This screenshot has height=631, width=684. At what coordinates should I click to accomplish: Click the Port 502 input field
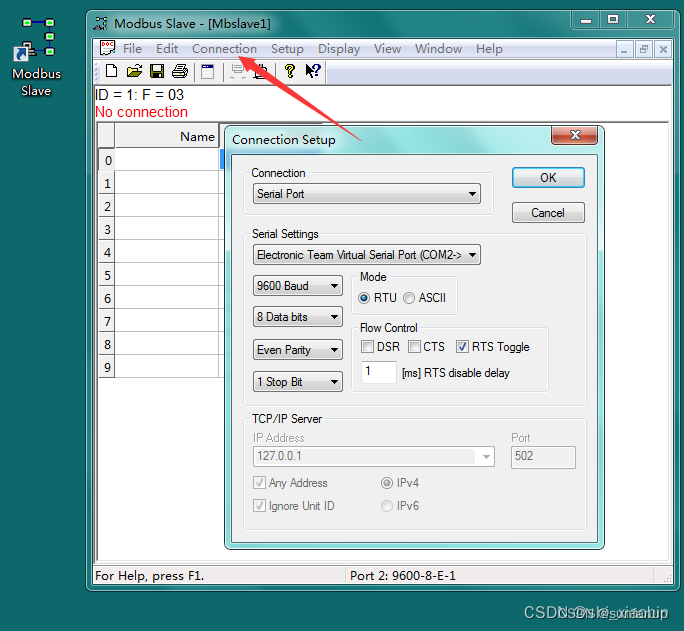[543, 457]
